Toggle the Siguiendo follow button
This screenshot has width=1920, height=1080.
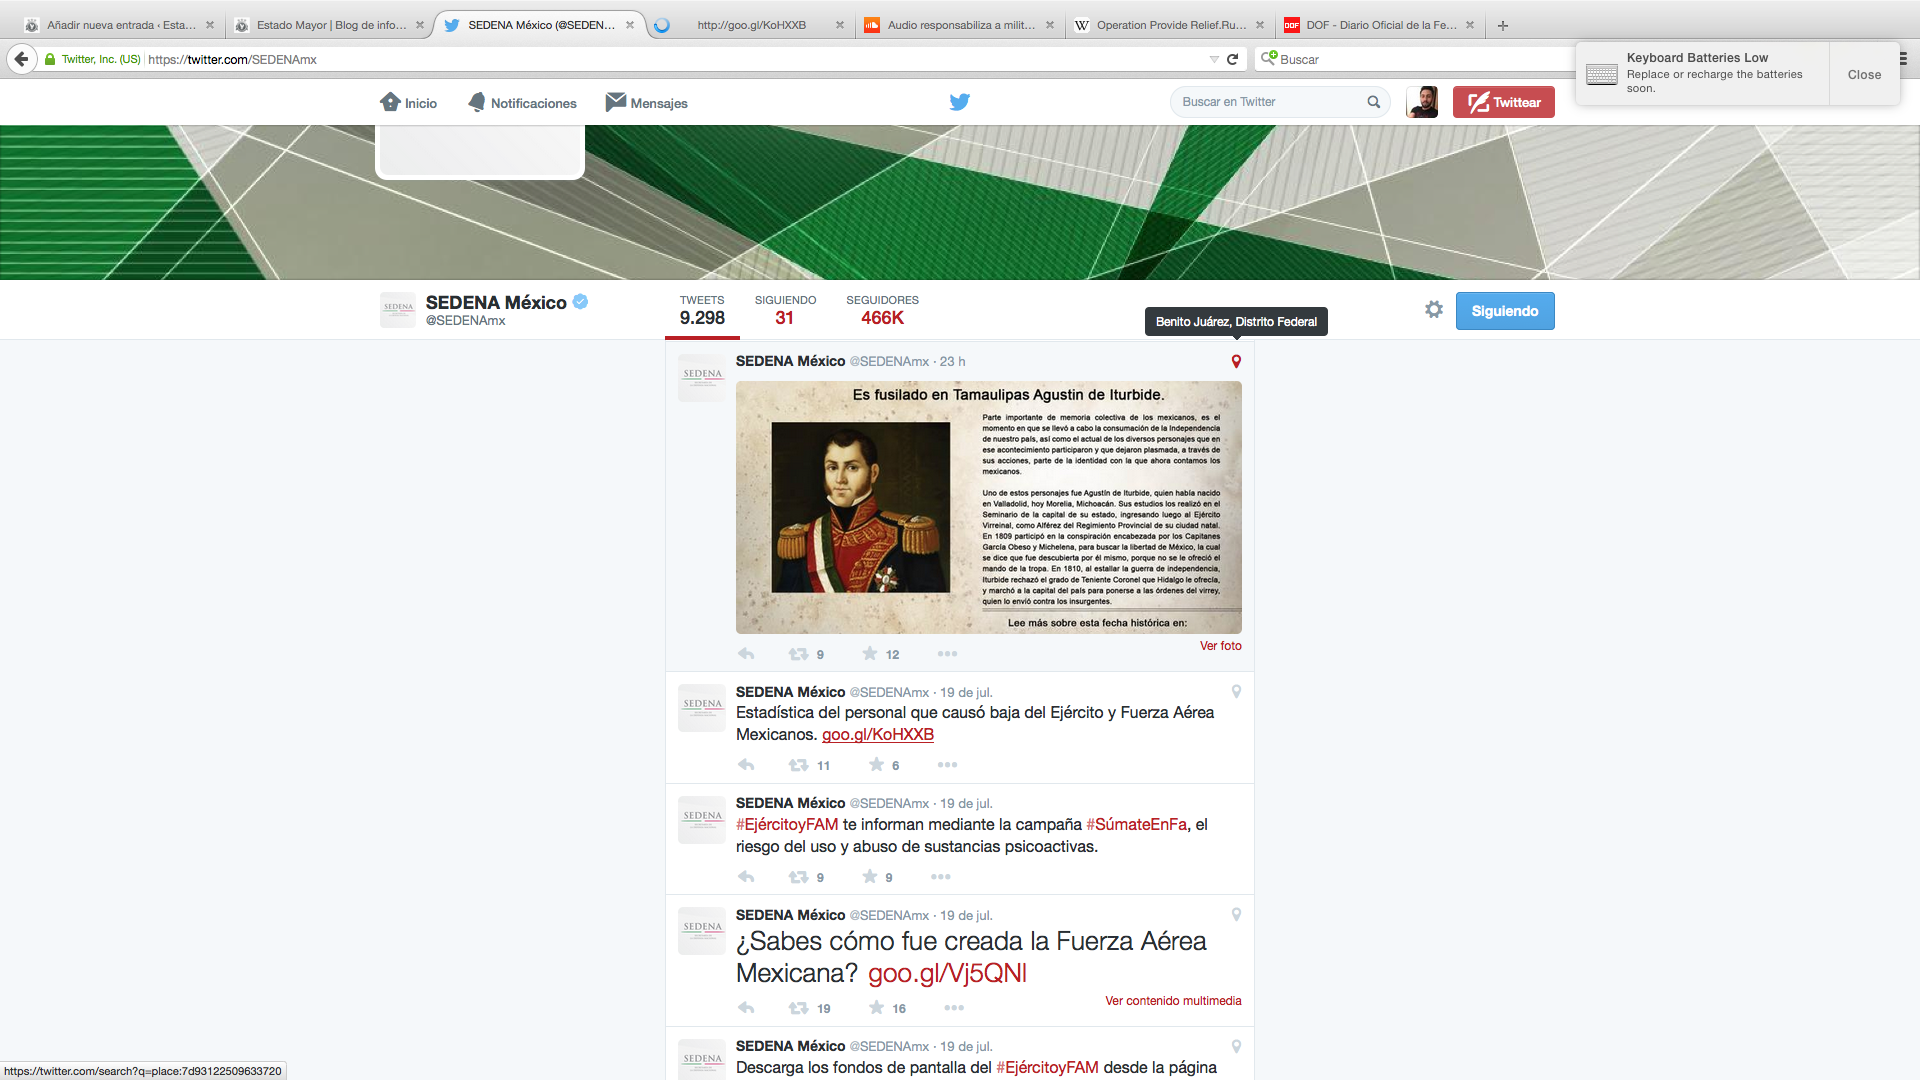point(1504,311)
